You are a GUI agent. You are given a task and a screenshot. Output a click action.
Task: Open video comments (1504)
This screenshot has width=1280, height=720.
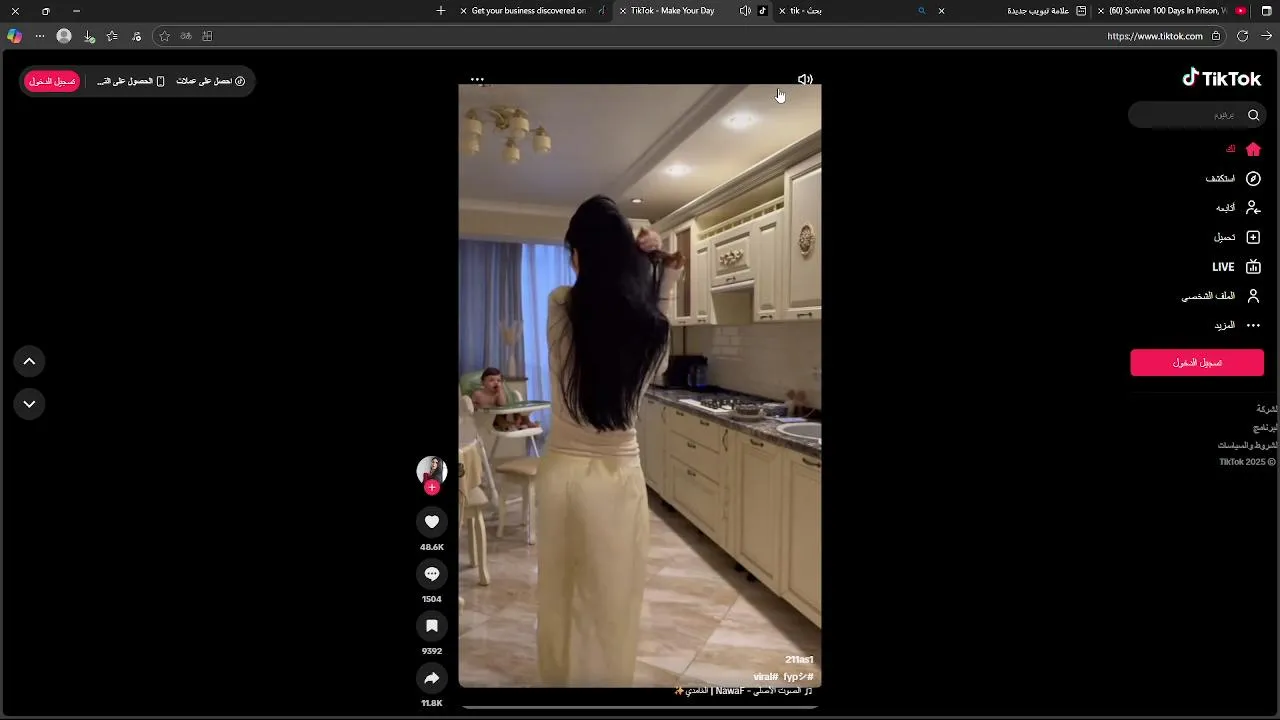(x=432, y=574)
